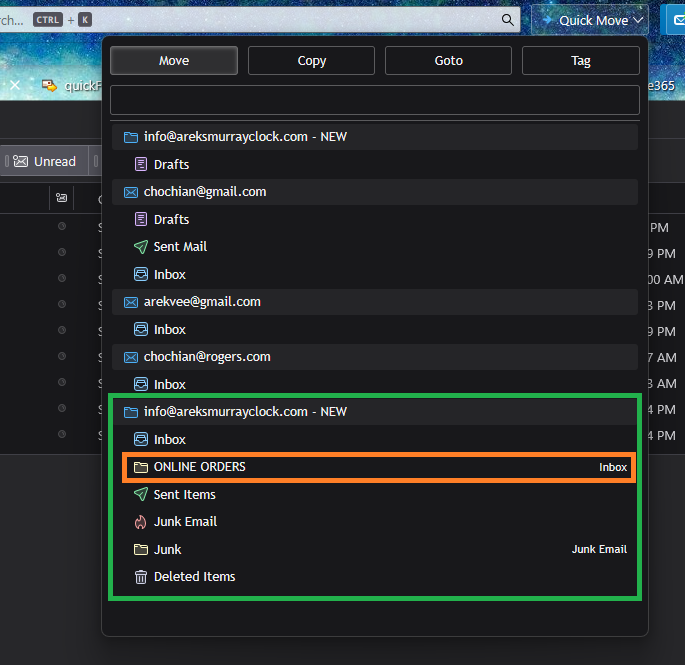685x665 pixels.
Task: Choose the Deleted Items trash folder
Action: click(194, 576)
